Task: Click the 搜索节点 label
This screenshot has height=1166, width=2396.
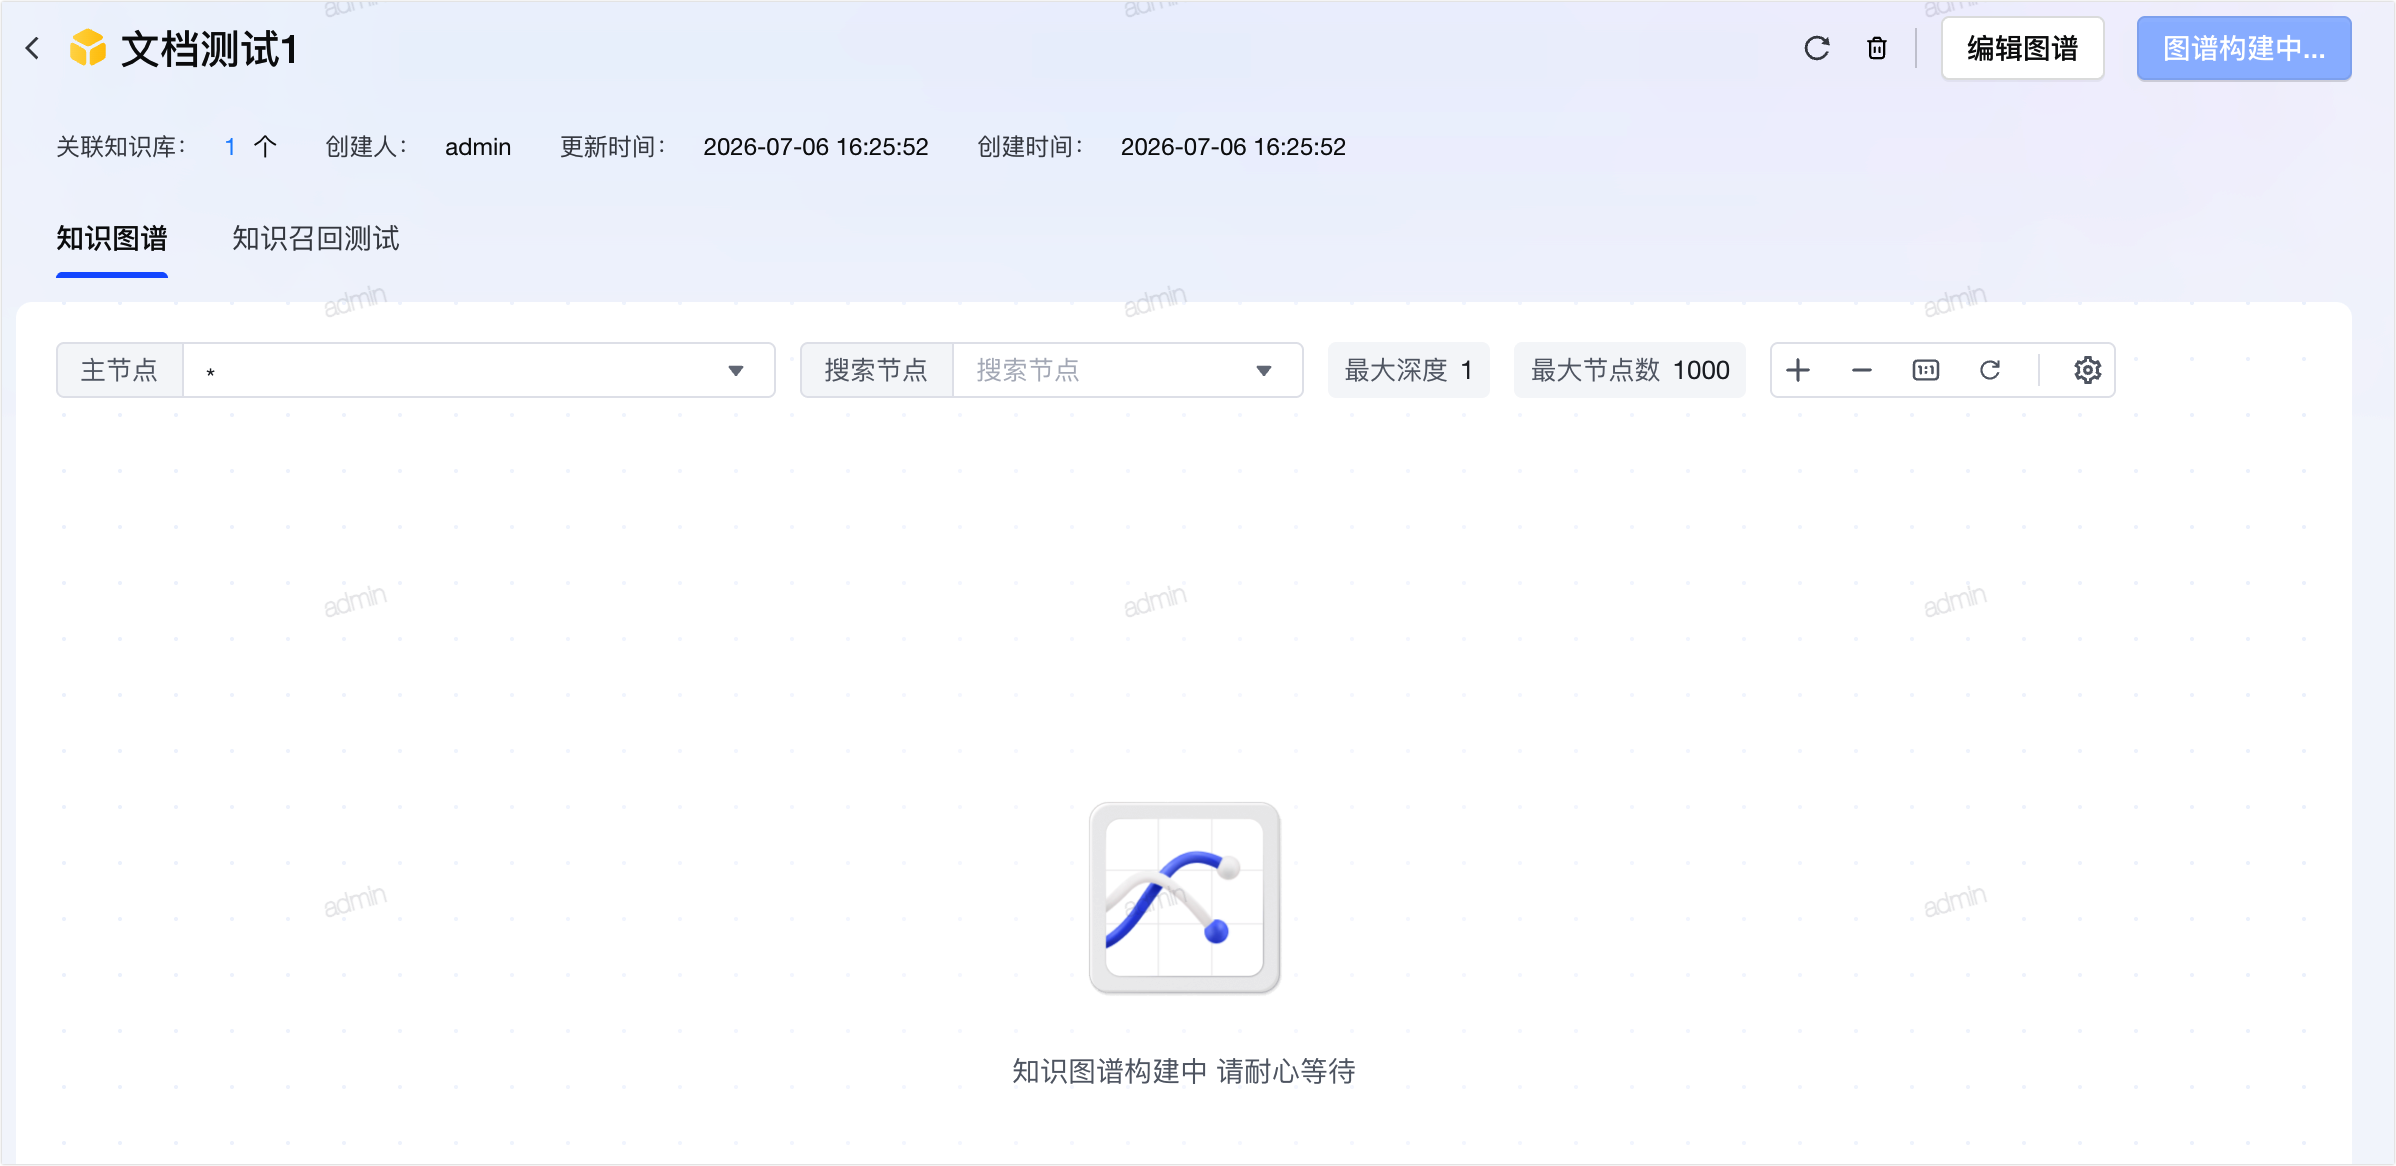Action: coord(877,371)
